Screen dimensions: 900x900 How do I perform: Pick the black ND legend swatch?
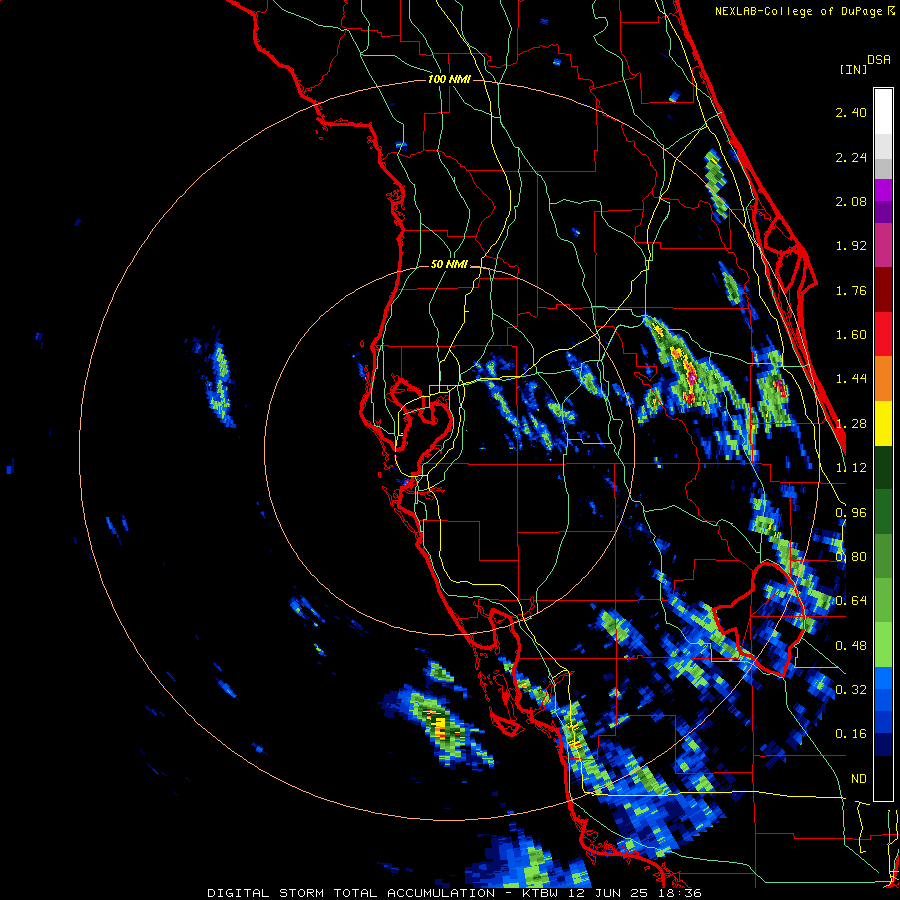(883, 778)
